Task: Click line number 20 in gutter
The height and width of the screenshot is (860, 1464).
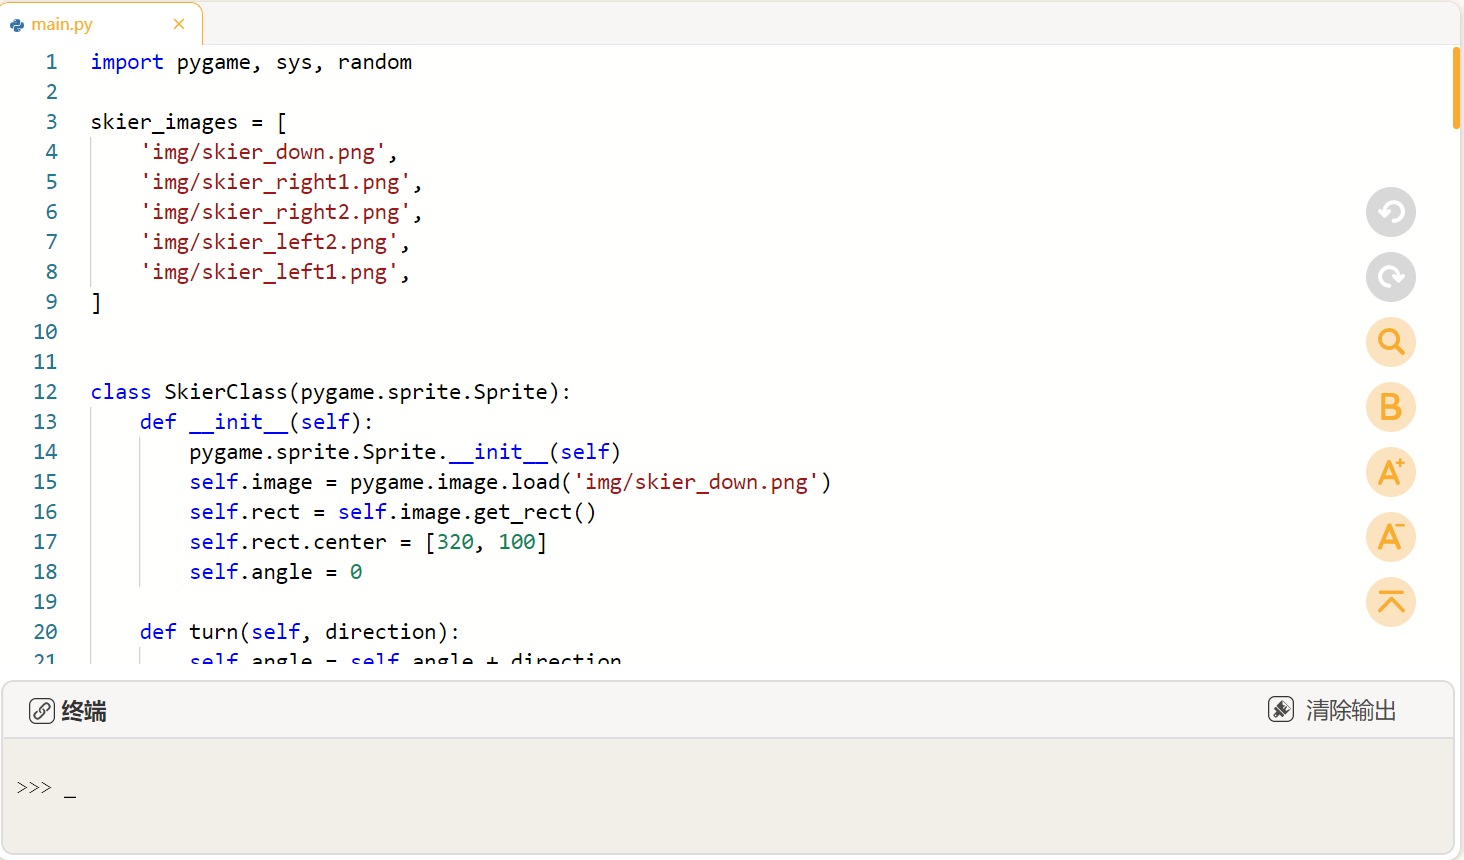Action: 45,632
